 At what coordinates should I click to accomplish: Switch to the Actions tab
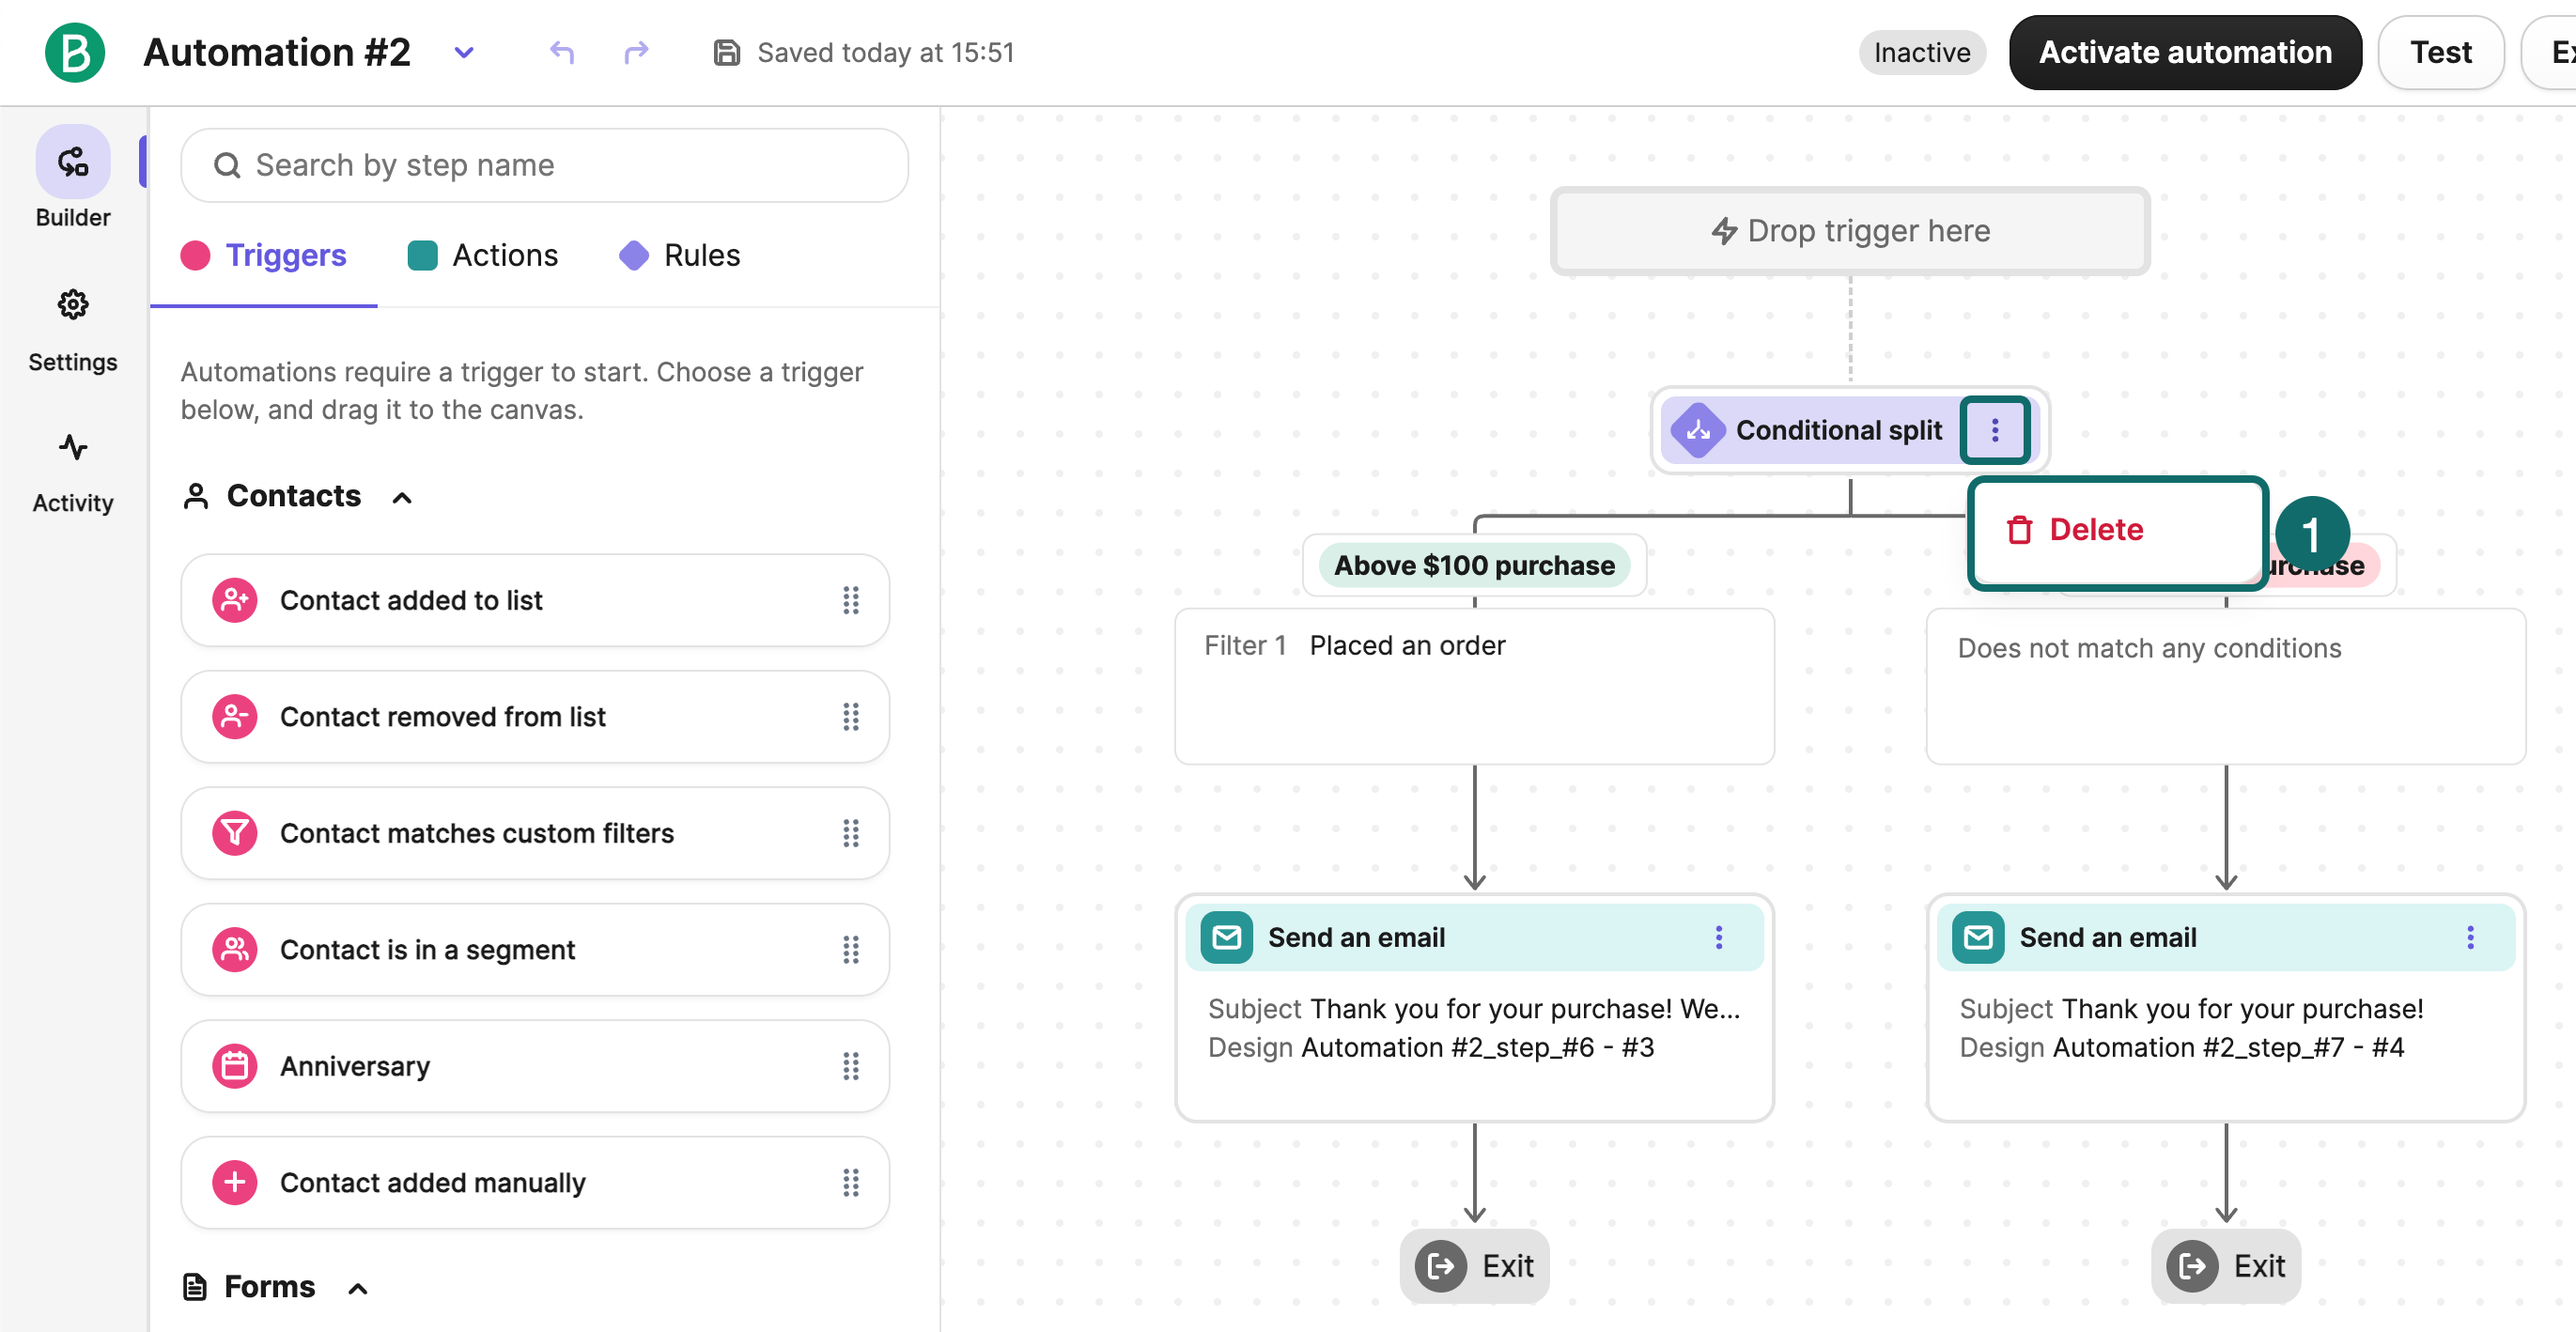click(484, 255)
